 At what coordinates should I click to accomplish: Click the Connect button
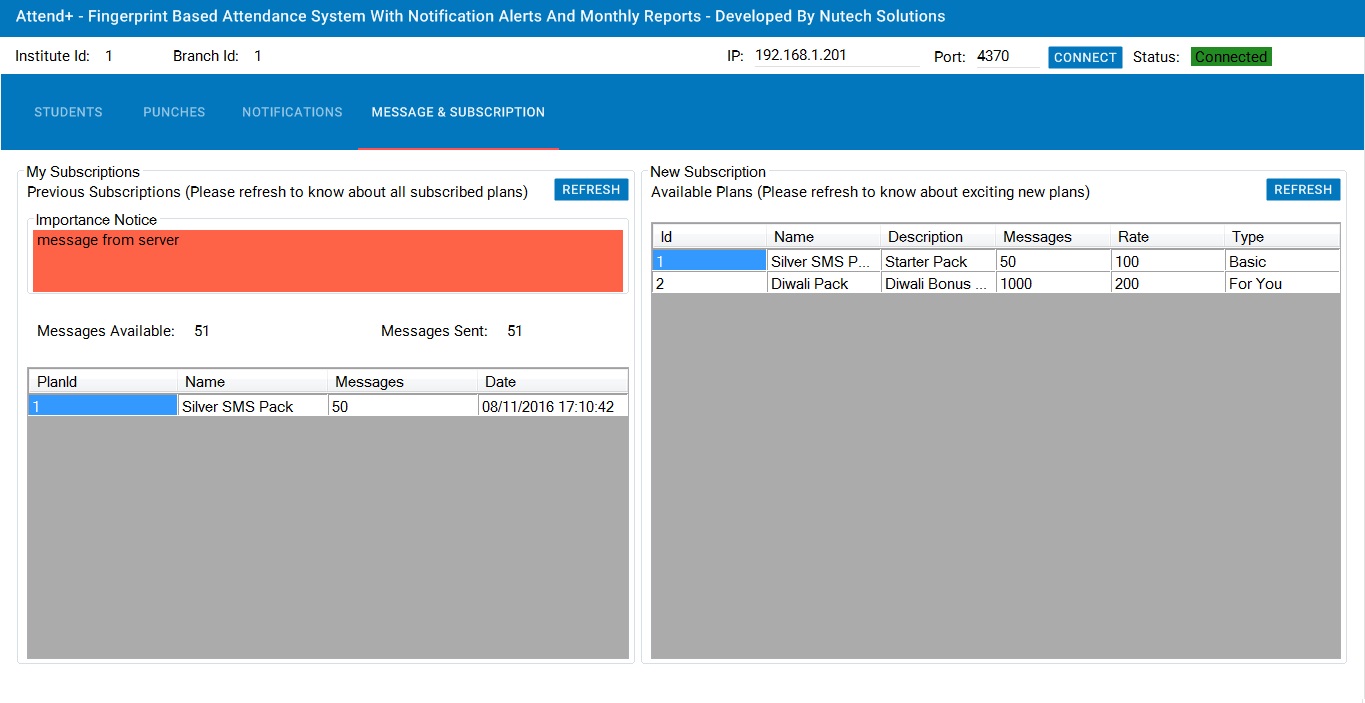coord(1085,57)
